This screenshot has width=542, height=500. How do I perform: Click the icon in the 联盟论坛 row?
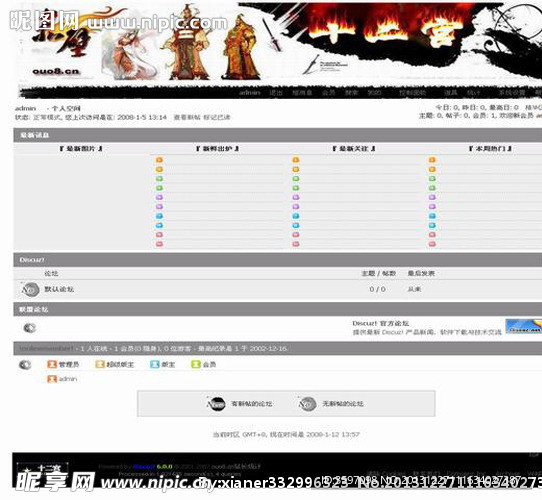pyautogui.click(x=30, y=328)
